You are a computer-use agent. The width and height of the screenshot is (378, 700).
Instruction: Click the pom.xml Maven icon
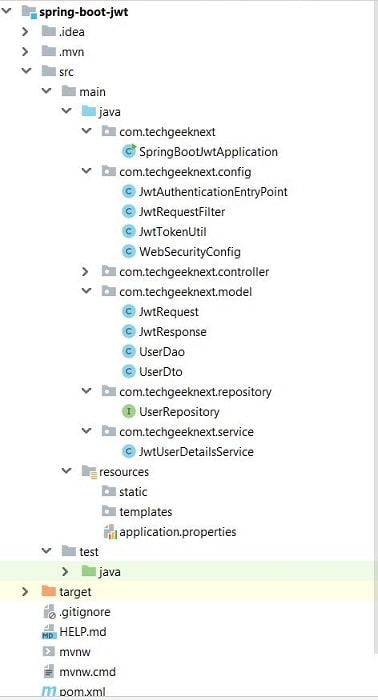pos(49,692)
